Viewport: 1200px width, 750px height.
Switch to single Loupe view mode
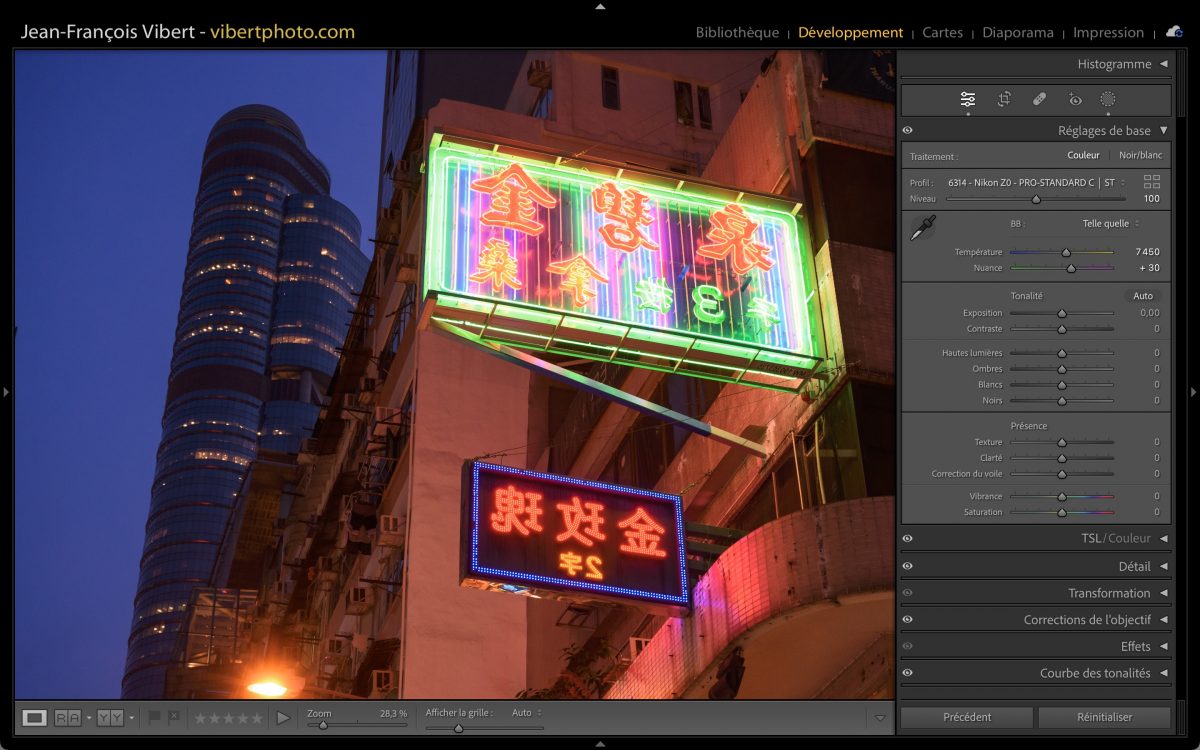click(x=35, y=718)
